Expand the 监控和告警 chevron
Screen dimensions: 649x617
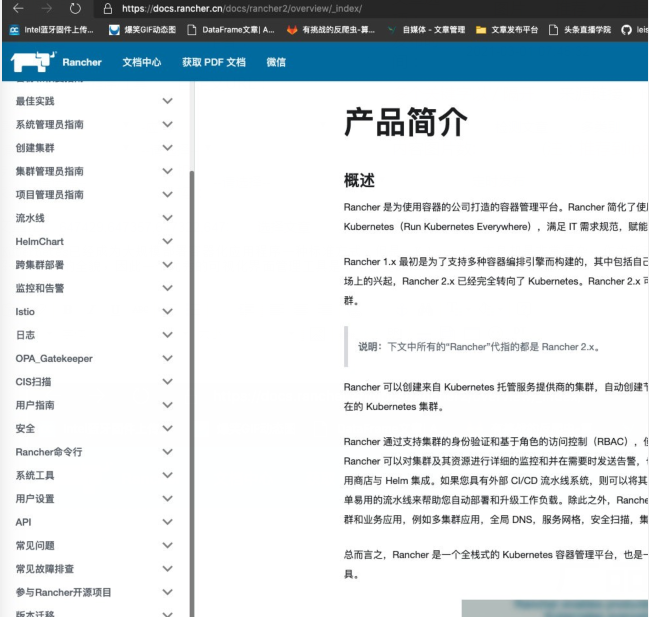[167, 288]
